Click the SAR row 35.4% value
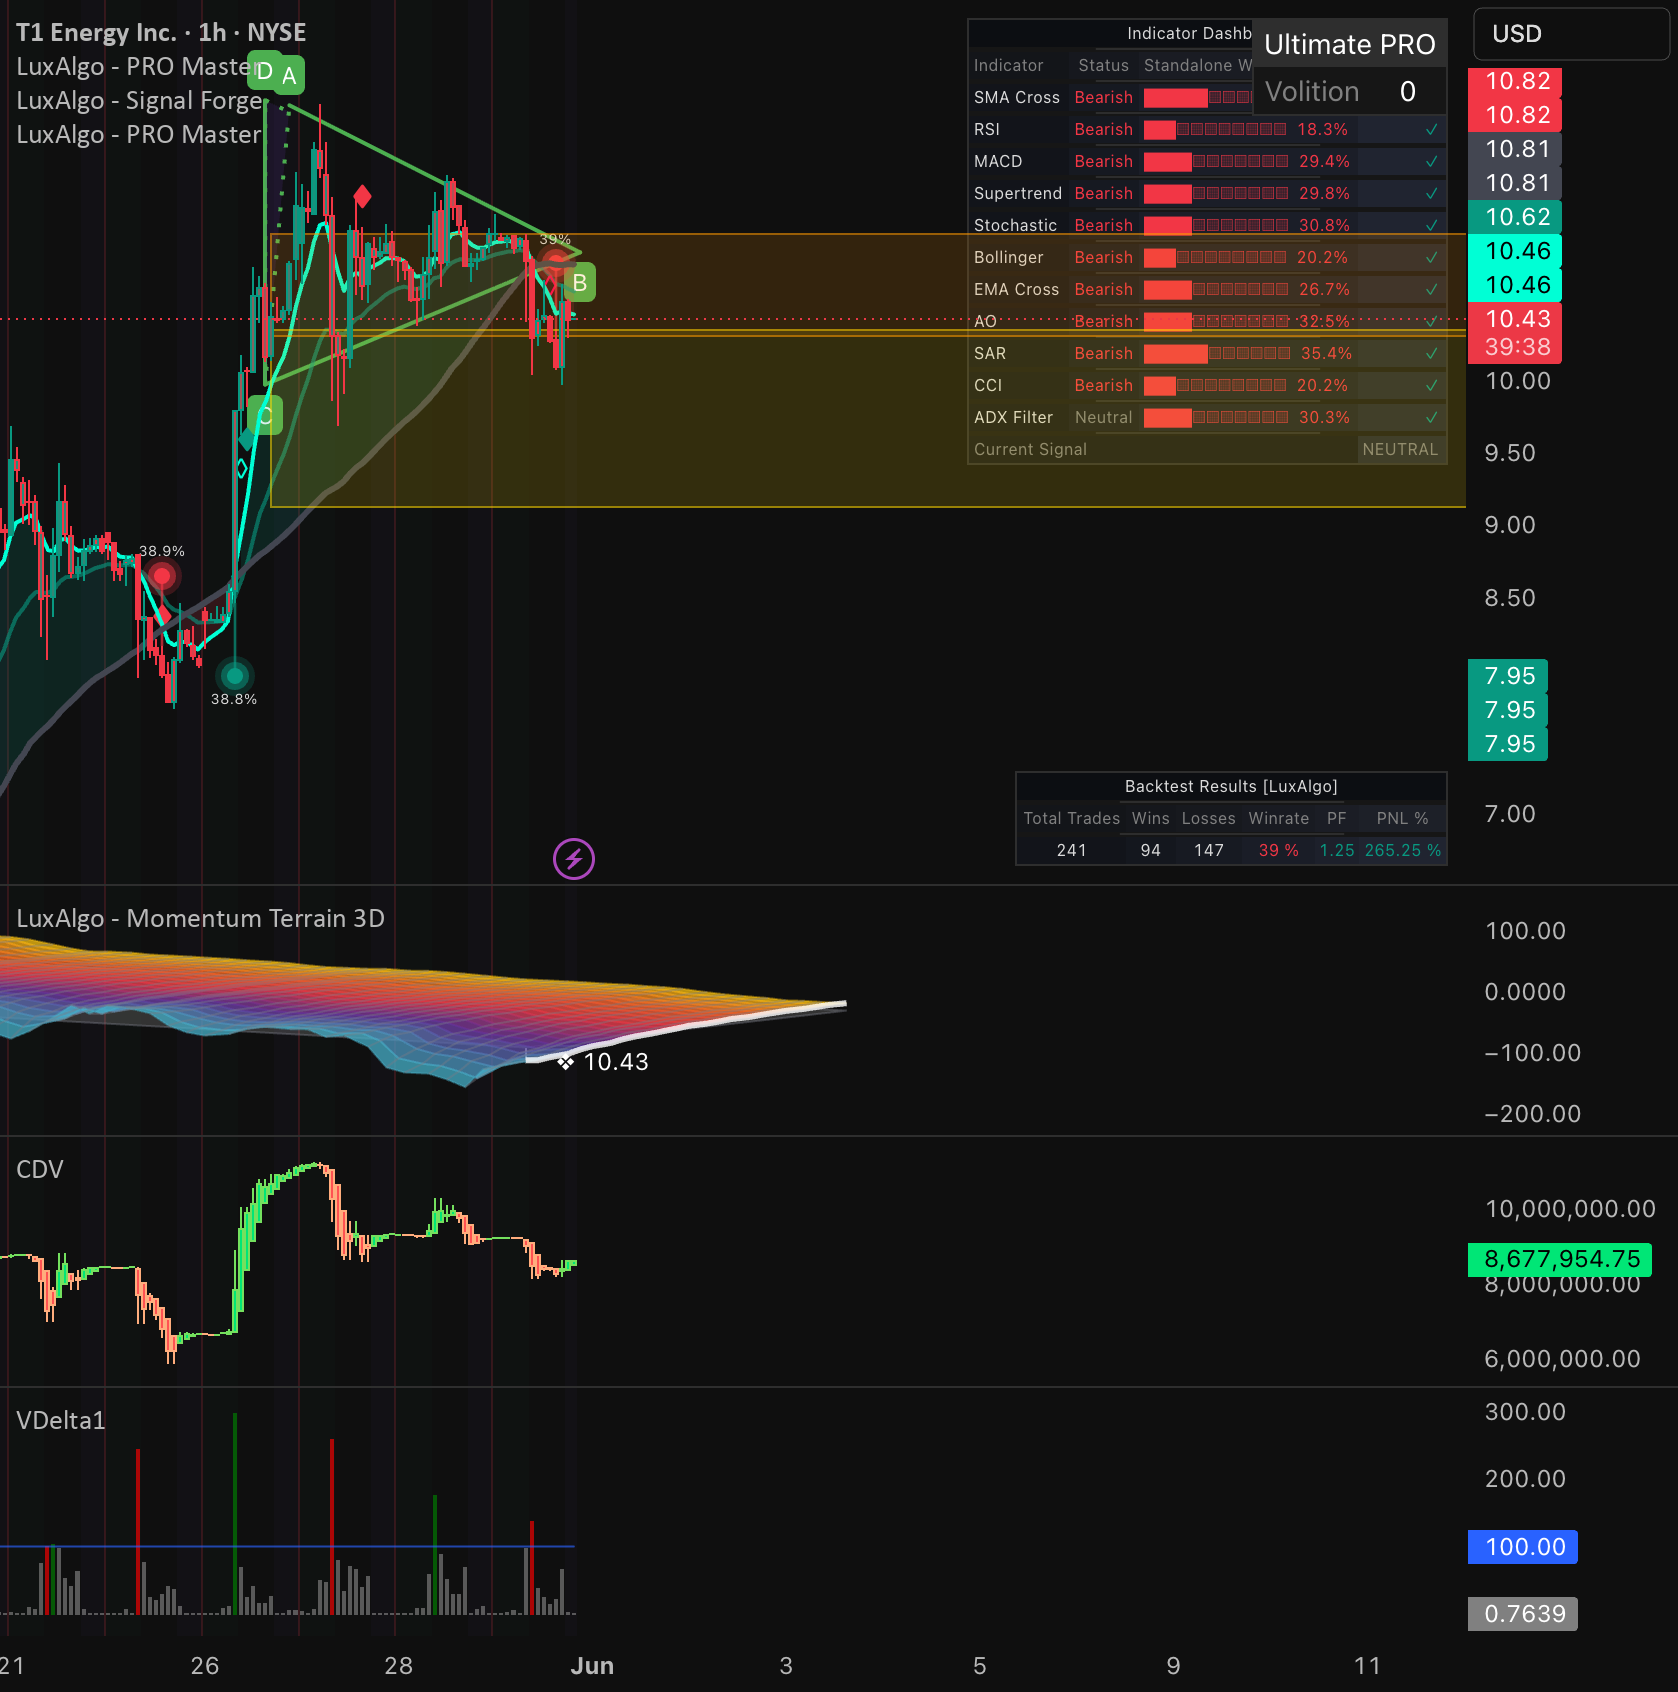 [x=1326, y=353]
